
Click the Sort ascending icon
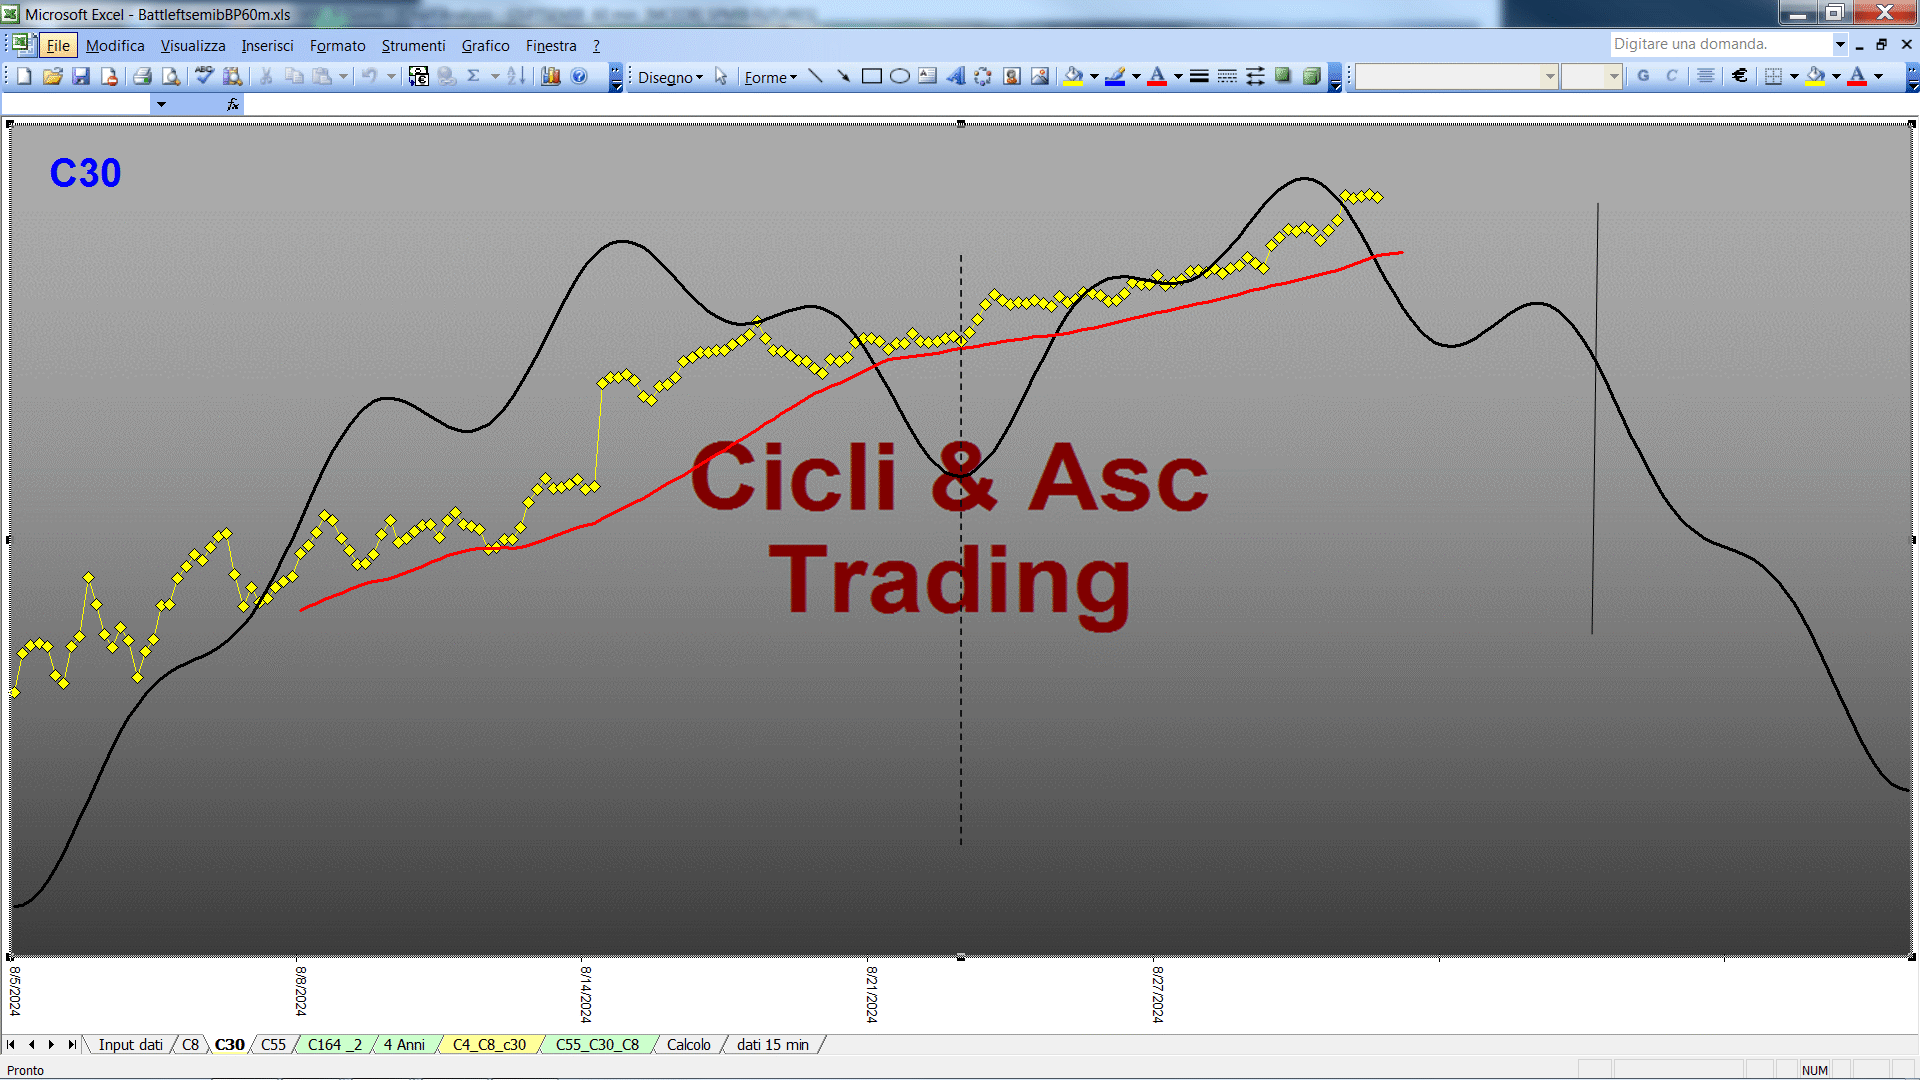click(x=516, y=76)
